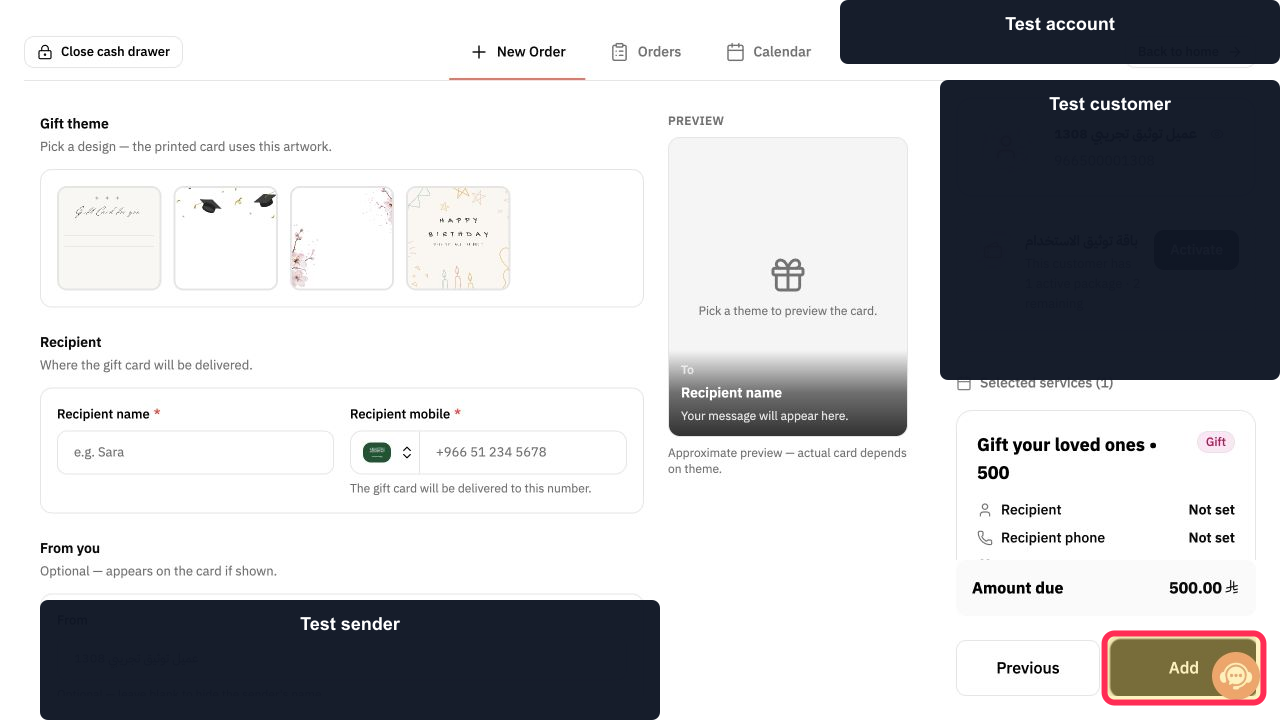Viewport: 1280px width, 720px height.
Task: Pick the cherry blossom gift theme
Action: (x=342, y=238)
